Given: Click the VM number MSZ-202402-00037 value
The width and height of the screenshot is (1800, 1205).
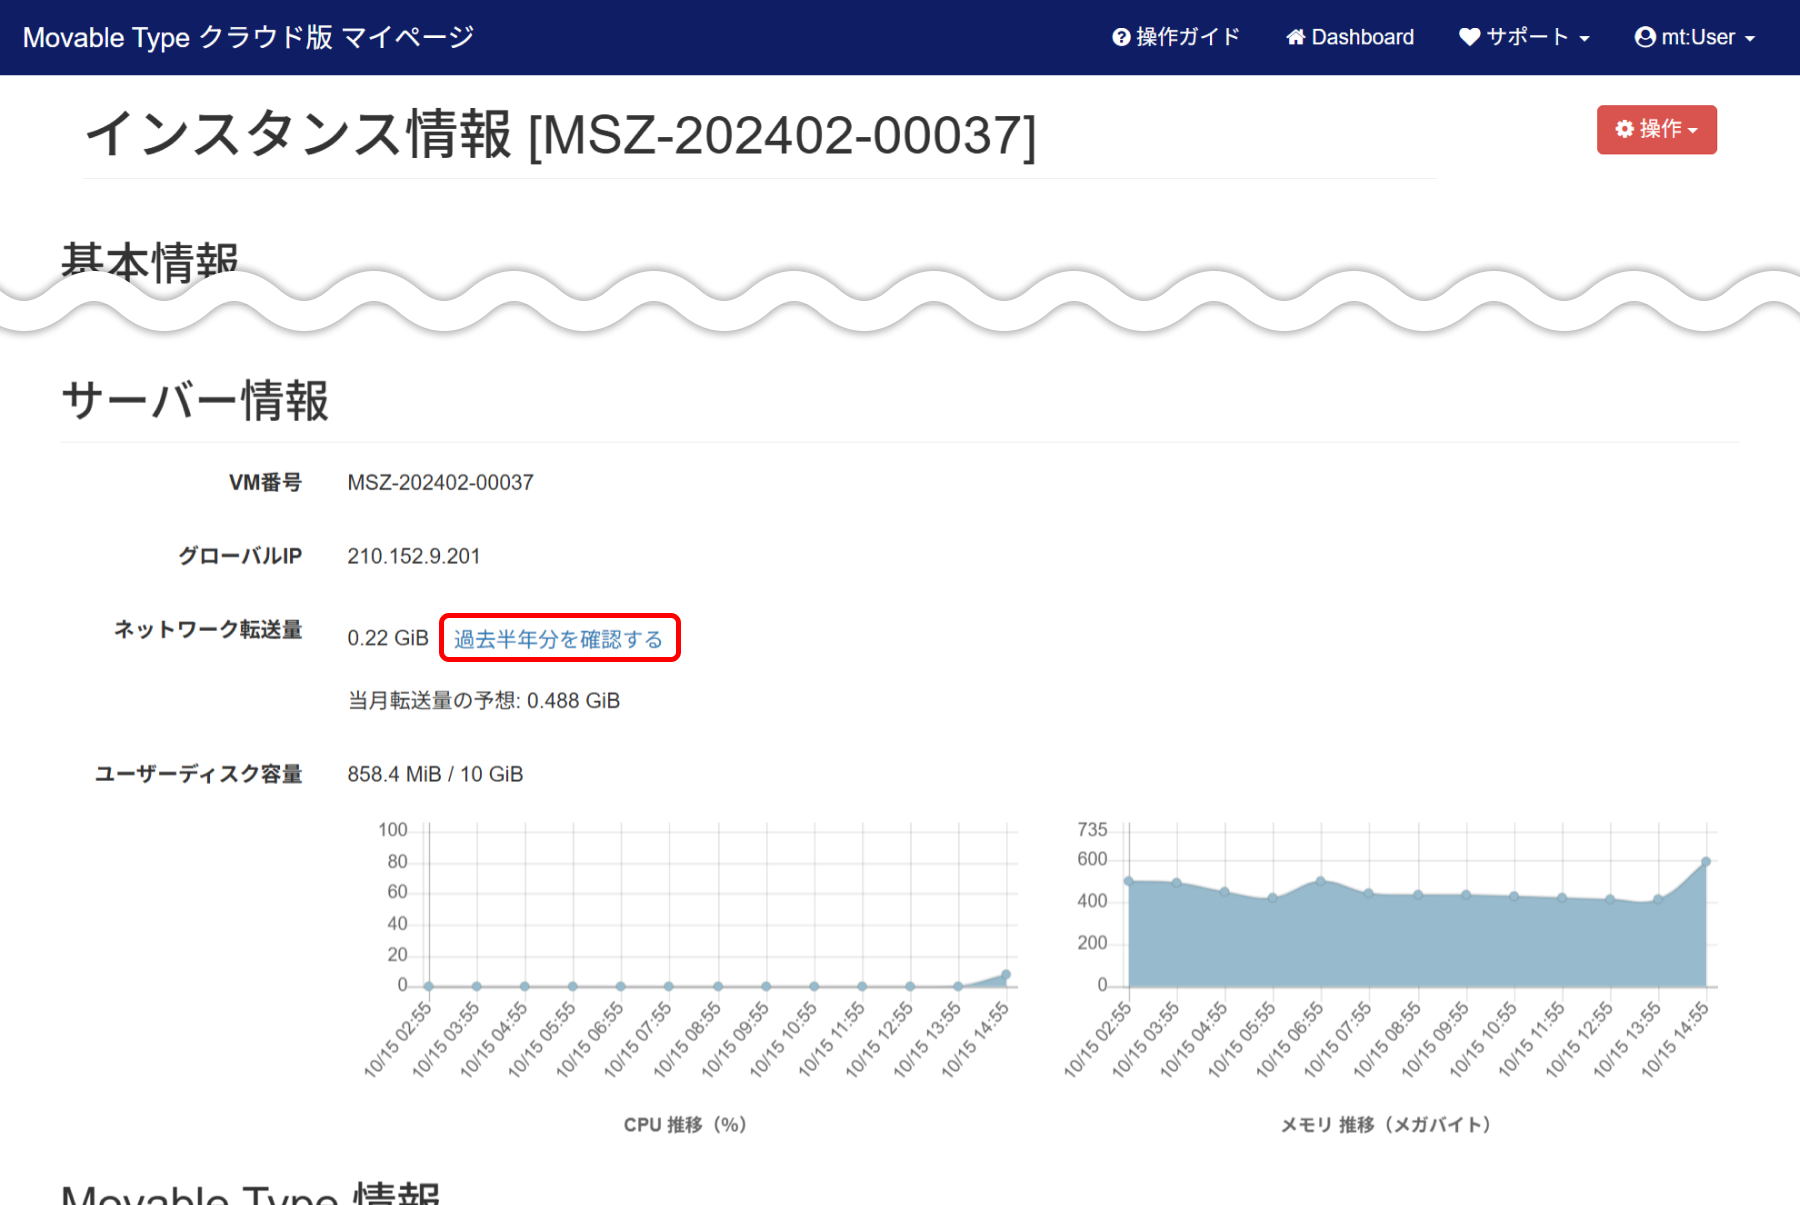Looking at the screenshot, I should [x=440, y=483].
